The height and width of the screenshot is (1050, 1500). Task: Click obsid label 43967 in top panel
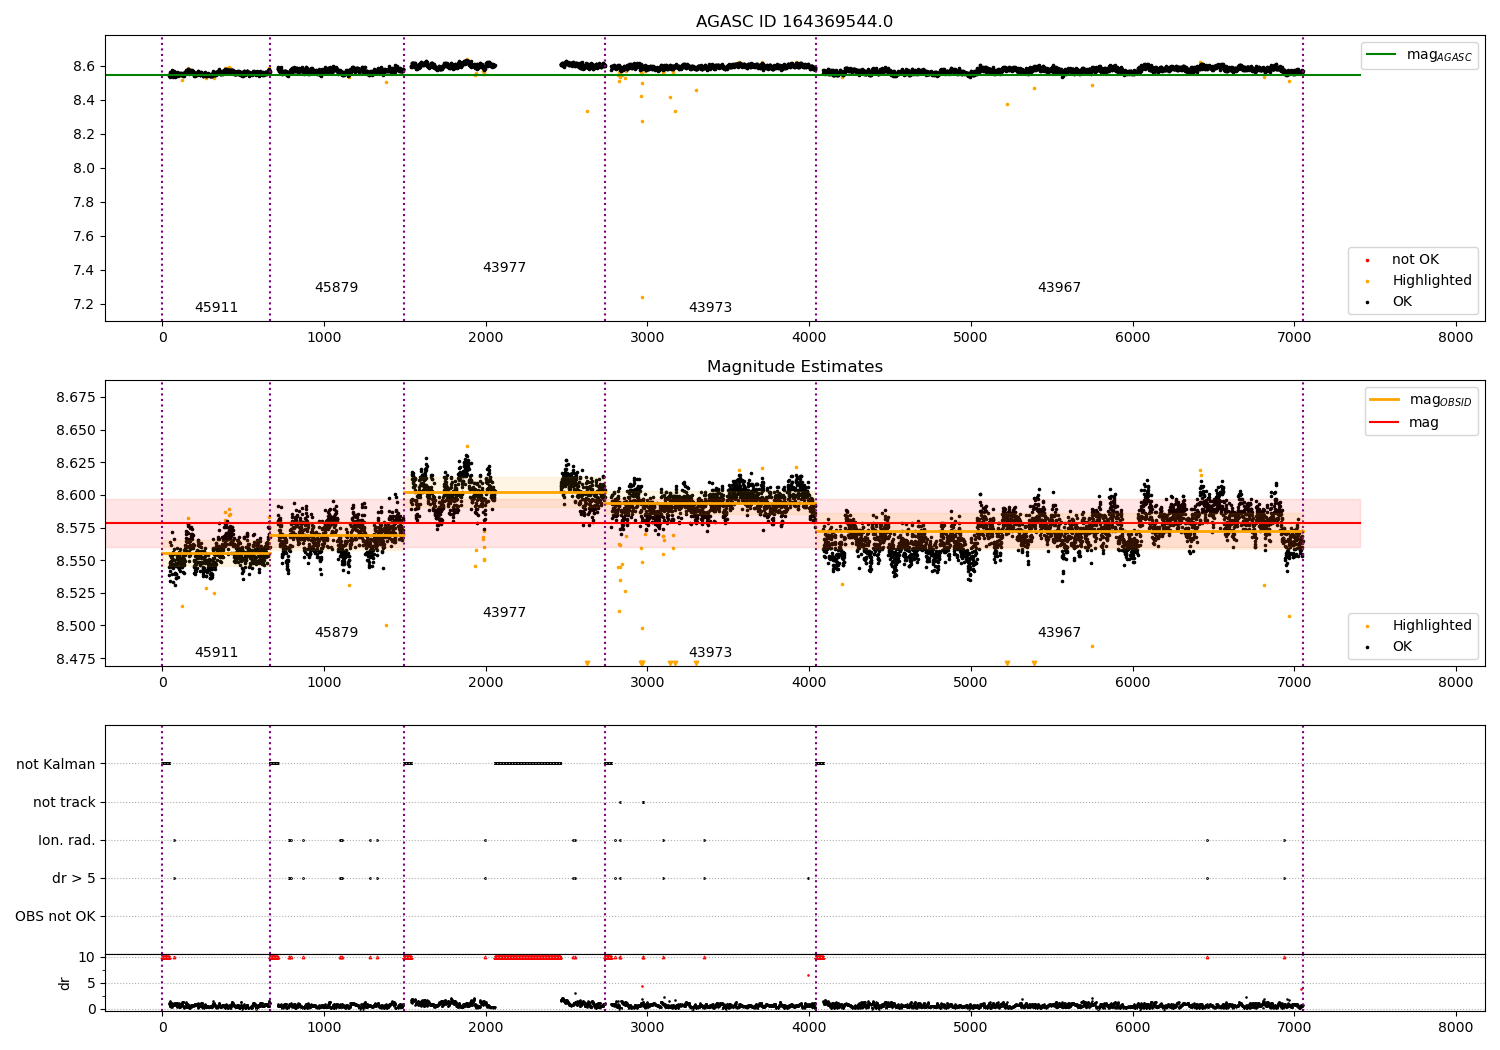click(1059, 288)
